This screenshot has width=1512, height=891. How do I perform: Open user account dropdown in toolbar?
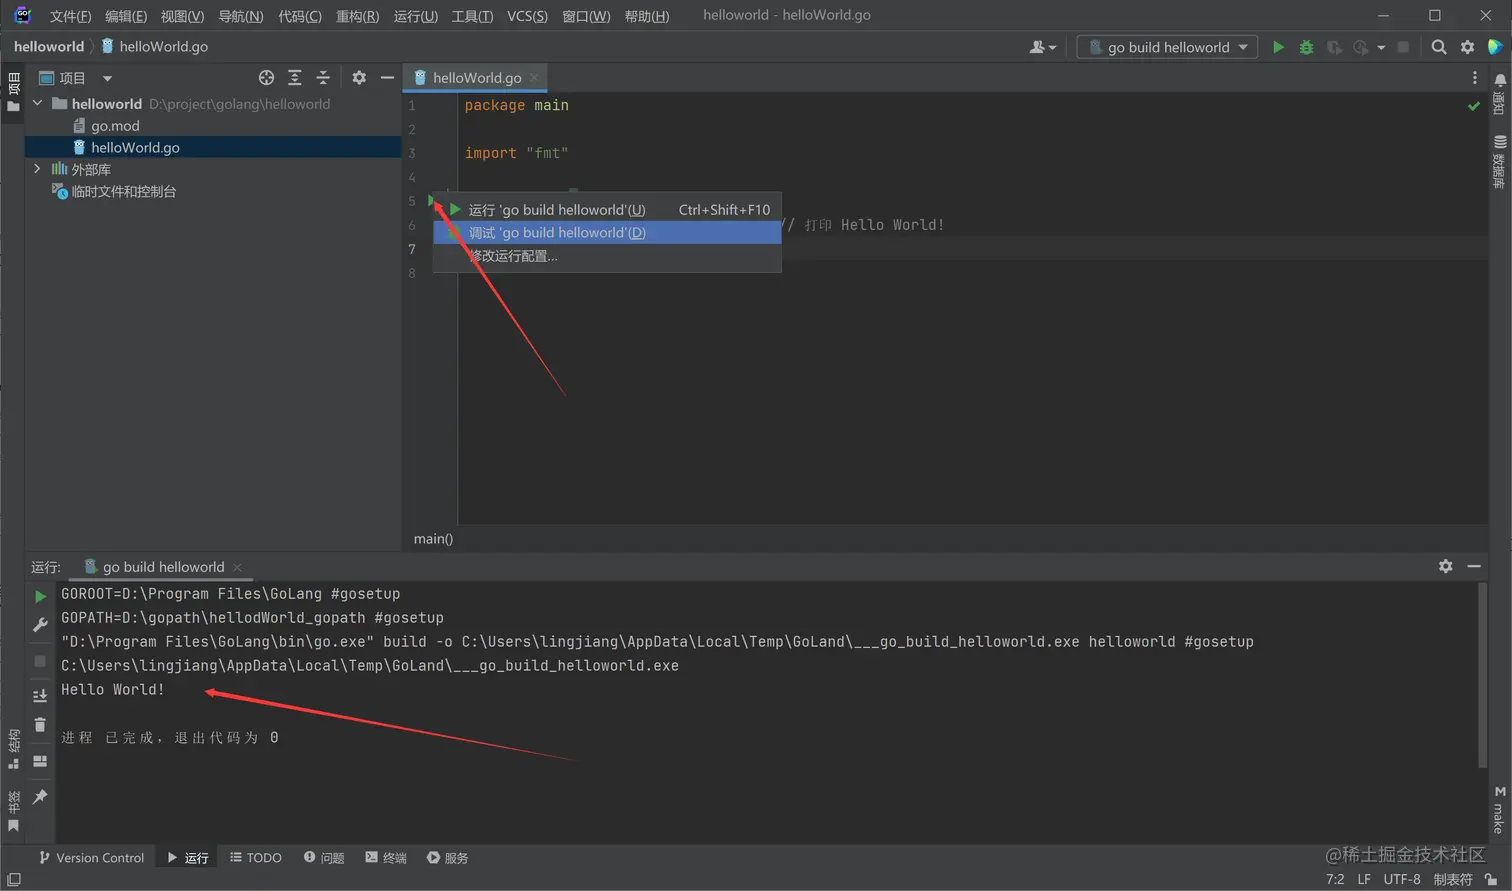click(x=1042, y=47)
